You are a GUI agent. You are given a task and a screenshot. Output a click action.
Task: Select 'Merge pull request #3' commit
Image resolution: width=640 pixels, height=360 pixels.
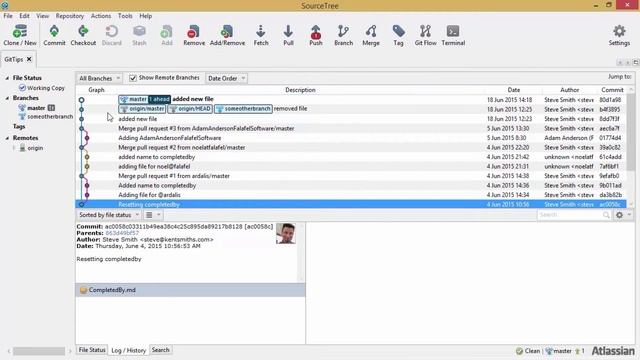351,128
